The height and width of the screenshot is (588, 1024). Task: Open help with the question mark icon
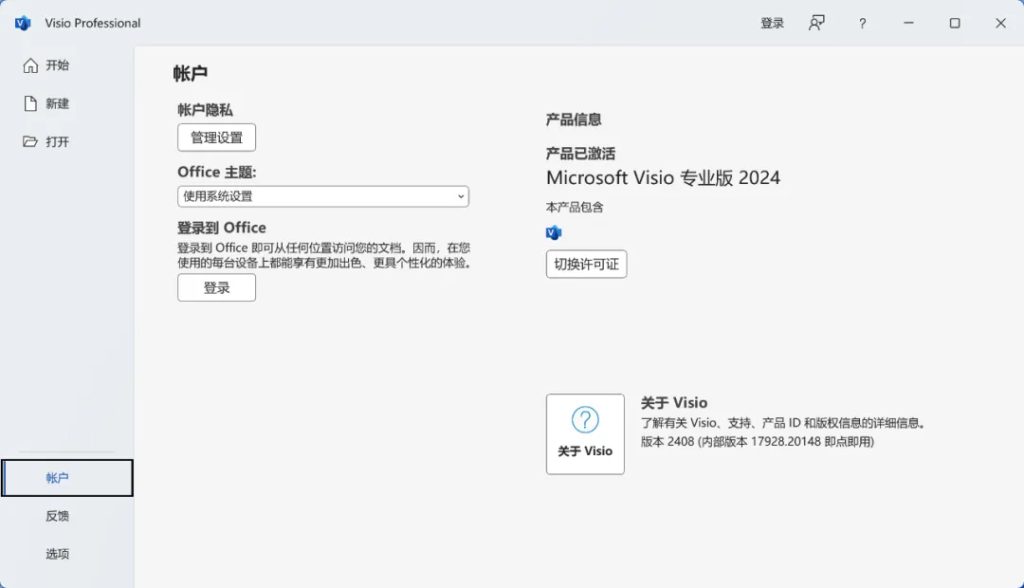coord(862,24)
